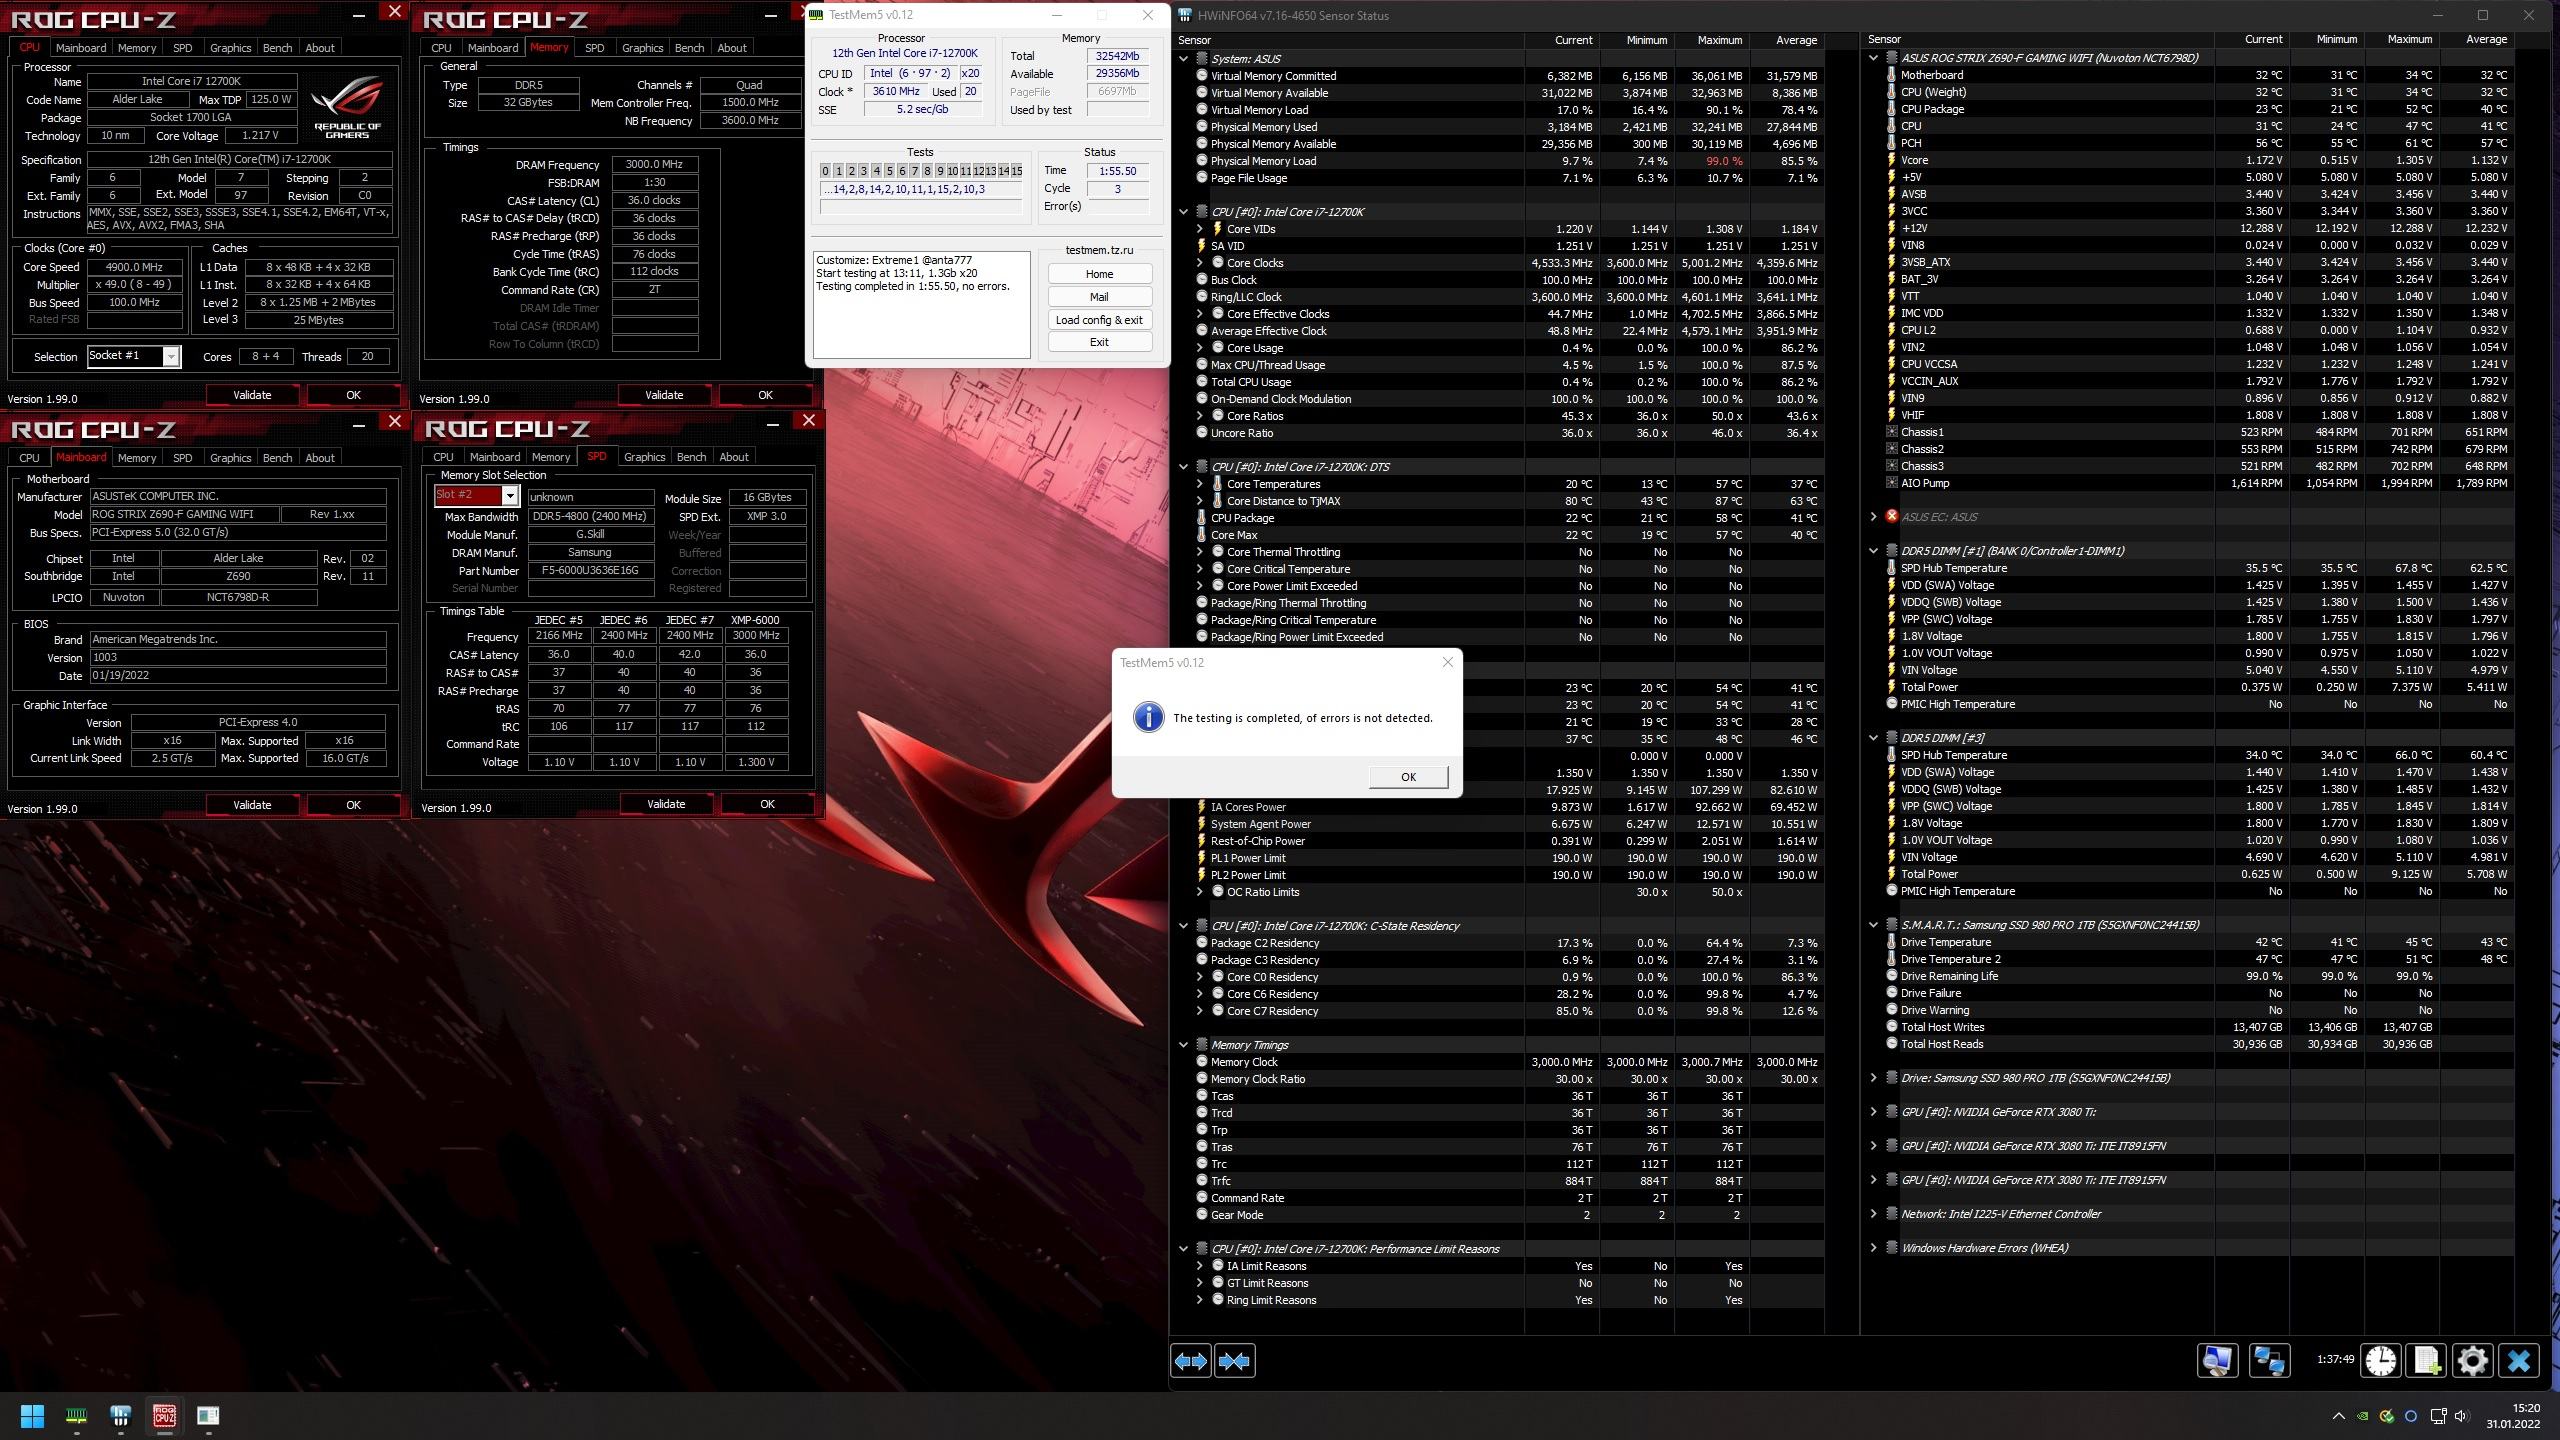Start HWiNFO sensor logging file icon
Viewport: 2560px width, 1440px height.
click(2427, 1361)
